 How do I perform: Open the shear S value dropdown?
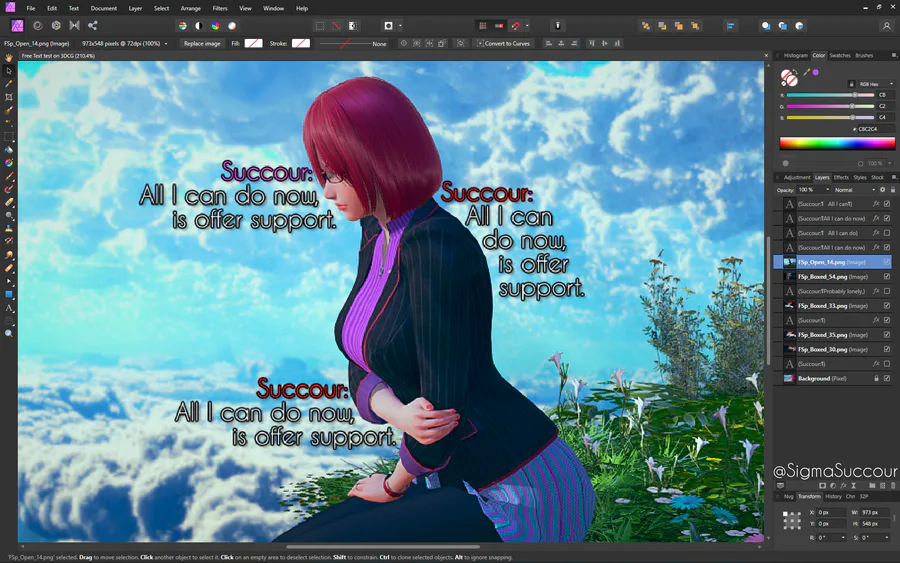887,538
